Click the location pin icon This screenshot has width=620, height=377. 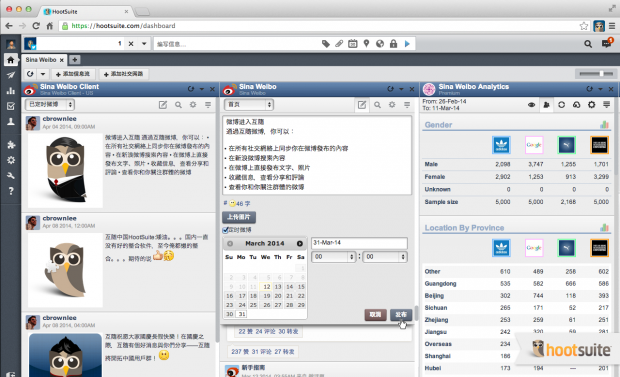tap(367, 44)
